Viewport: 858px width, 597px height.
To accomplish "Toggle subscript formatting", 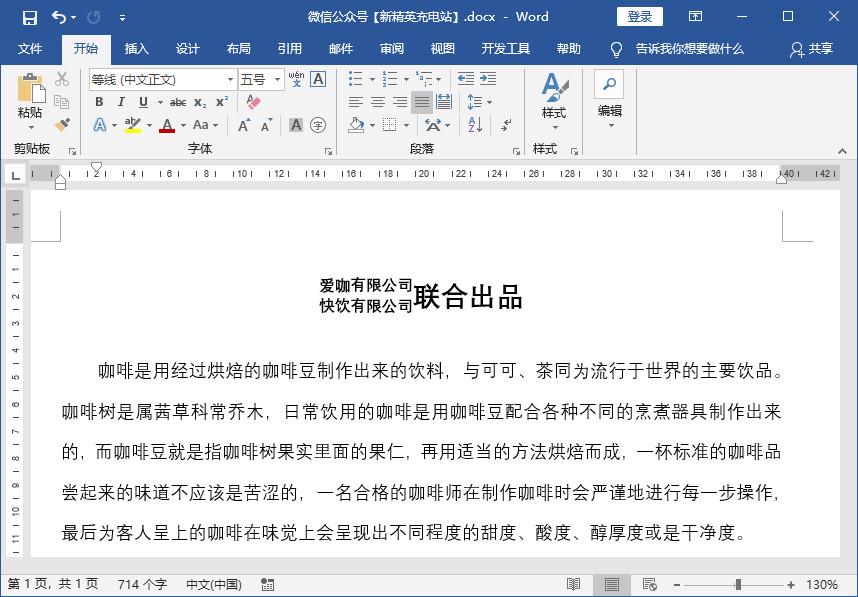I will click(x=200, y=102).
